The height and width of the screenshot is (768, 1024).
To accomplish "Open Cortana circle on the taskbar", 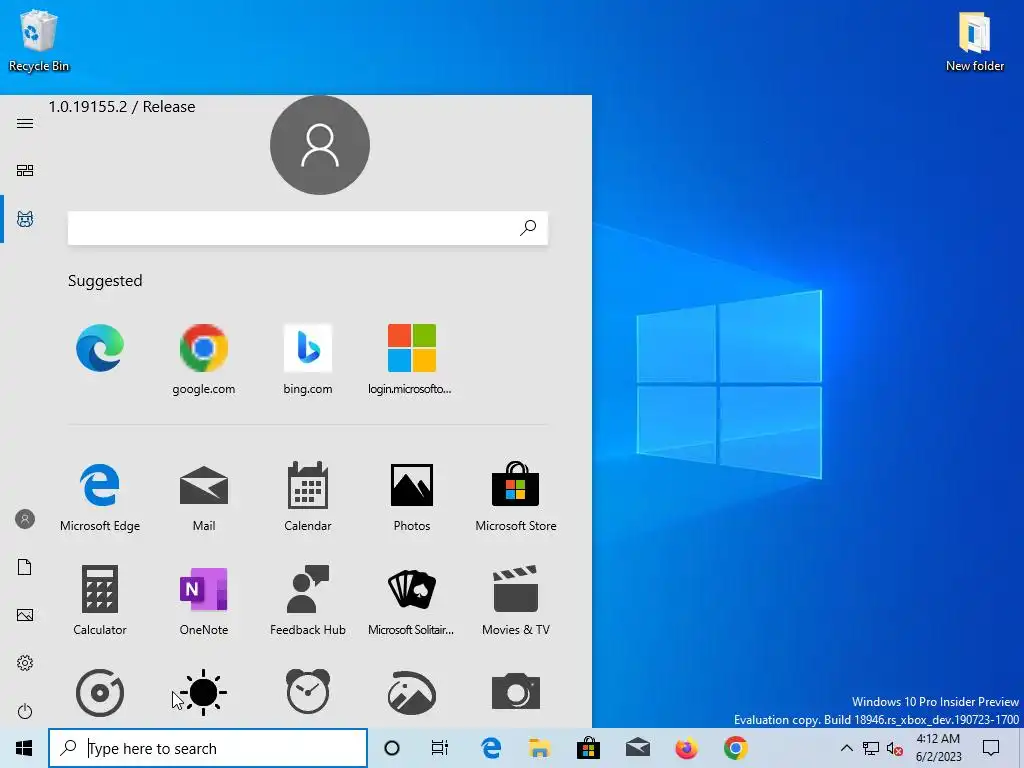I will pos(392,748).
